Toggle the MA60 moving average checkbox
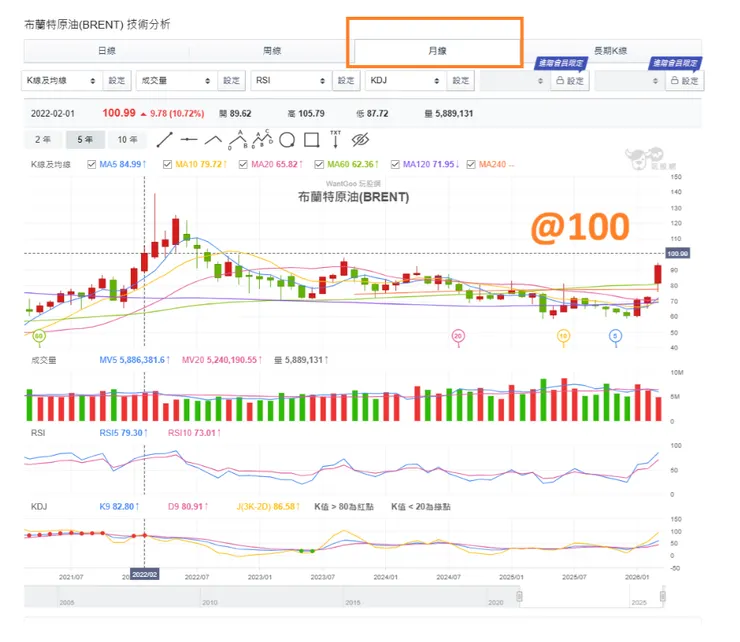 [x=319, y=164]
